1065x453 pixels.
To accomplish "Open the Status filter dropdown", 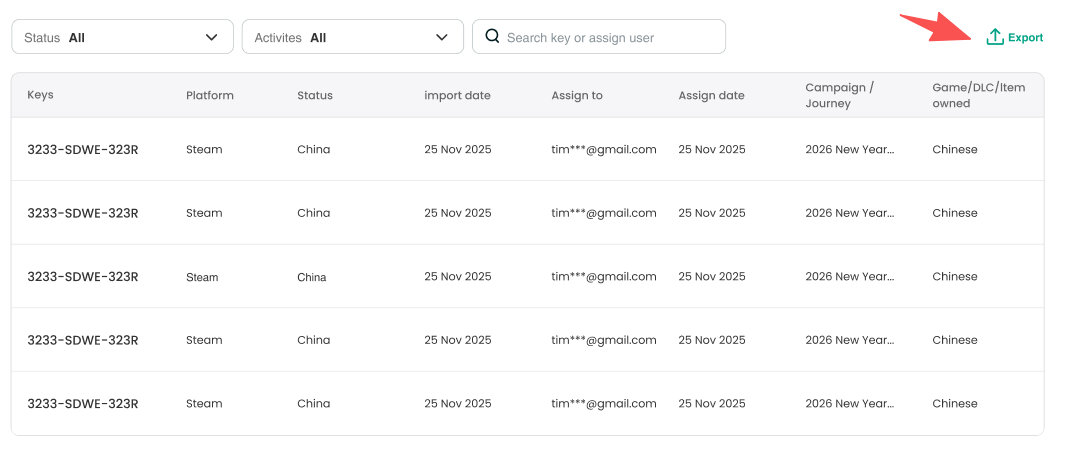I will [122, 37].
